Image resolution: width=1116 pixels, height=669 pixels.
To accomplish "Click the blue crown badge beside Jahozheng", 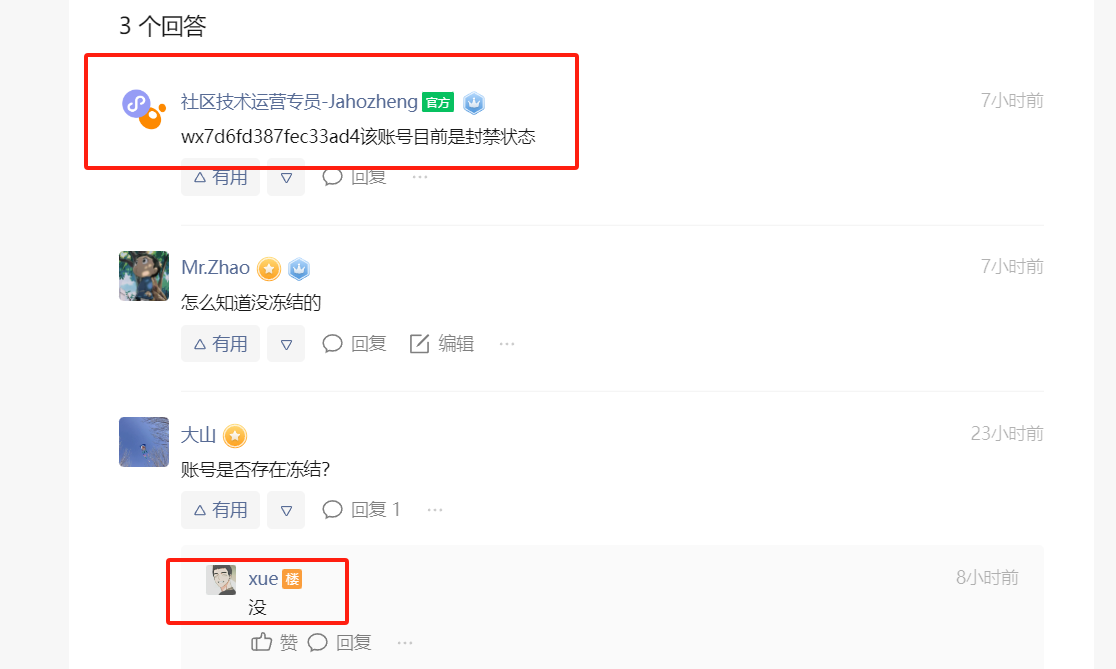I will 473,103.
